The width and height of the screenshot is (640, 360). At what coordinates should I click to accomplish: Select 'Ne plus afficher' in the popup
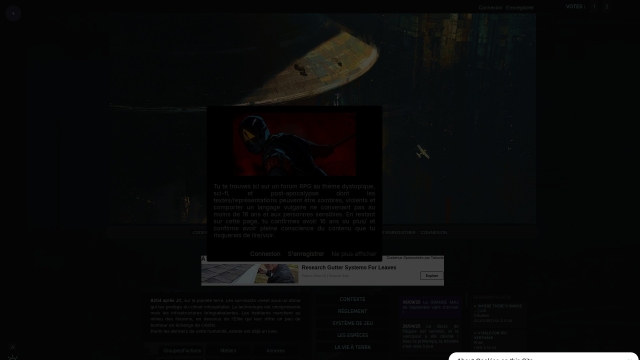click(x=354, y=254)
